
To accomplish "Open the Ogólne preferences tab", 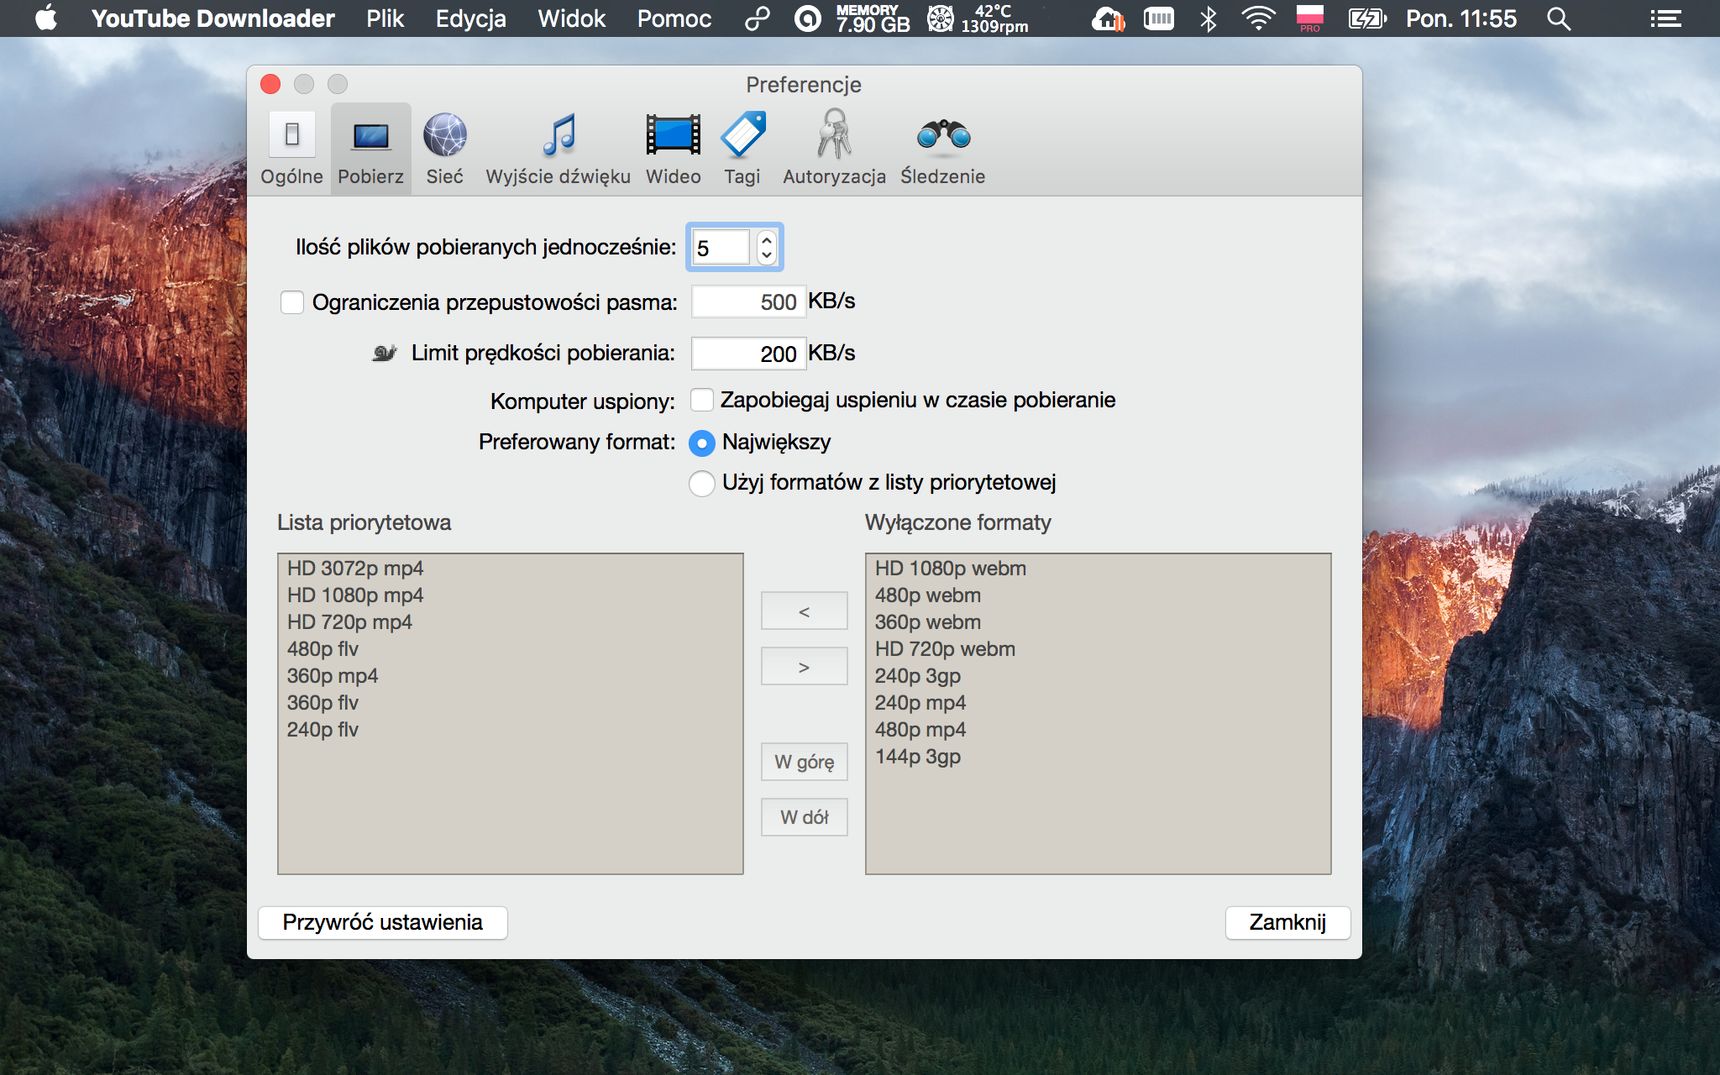I will [x=292, y=148].
